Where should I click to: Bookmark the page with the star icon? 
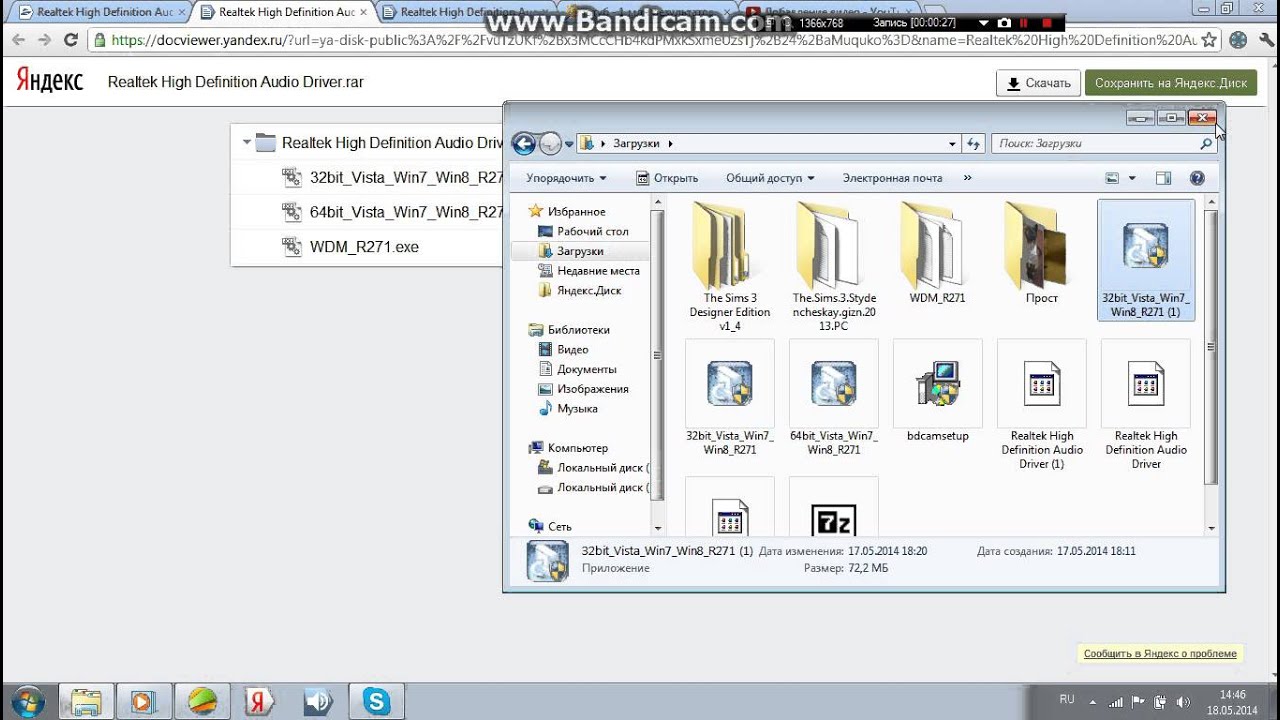pyautogui.click(x=1210, y=40)
